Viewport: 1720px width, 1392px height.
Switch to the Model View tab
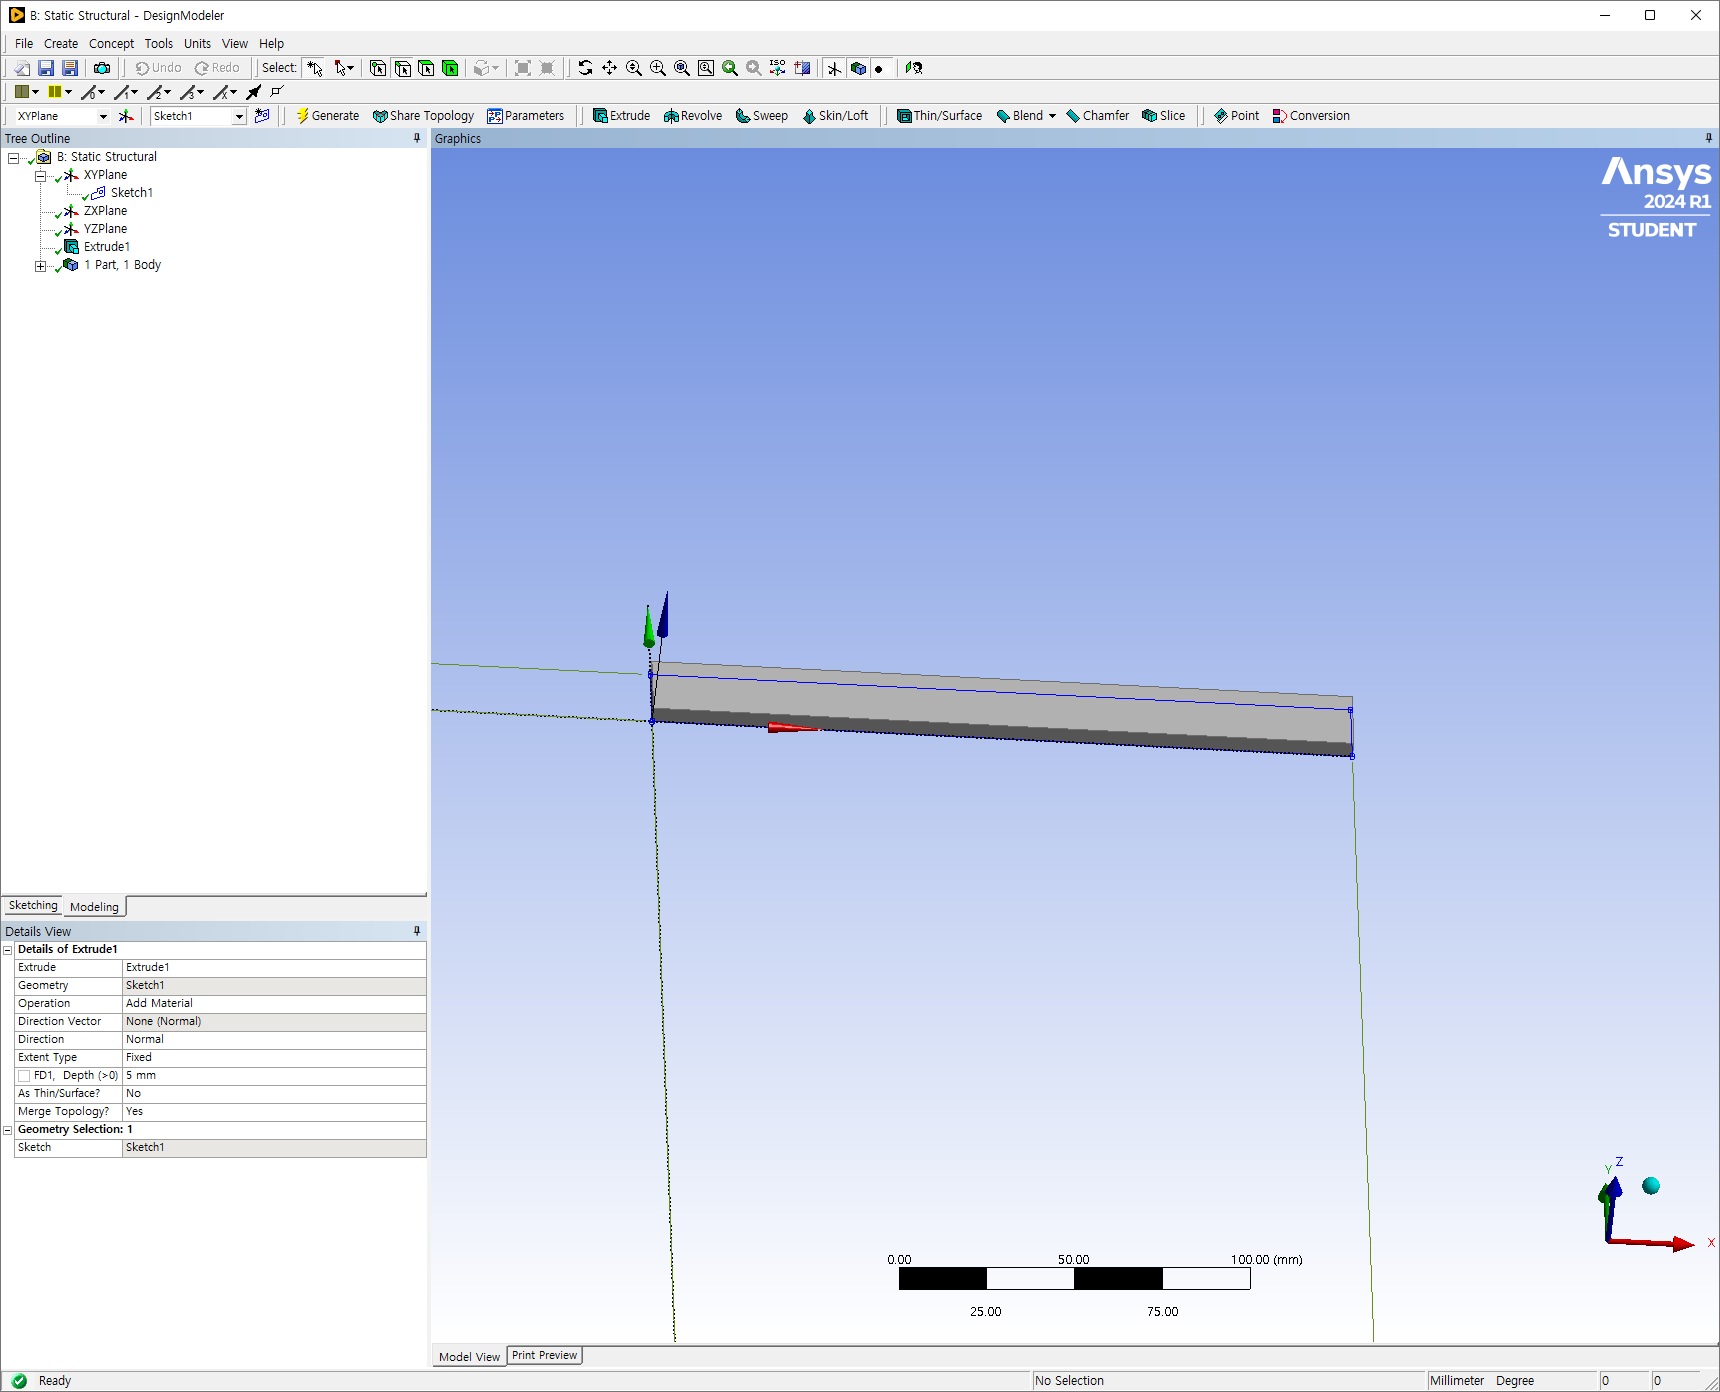click(469, 1357)
